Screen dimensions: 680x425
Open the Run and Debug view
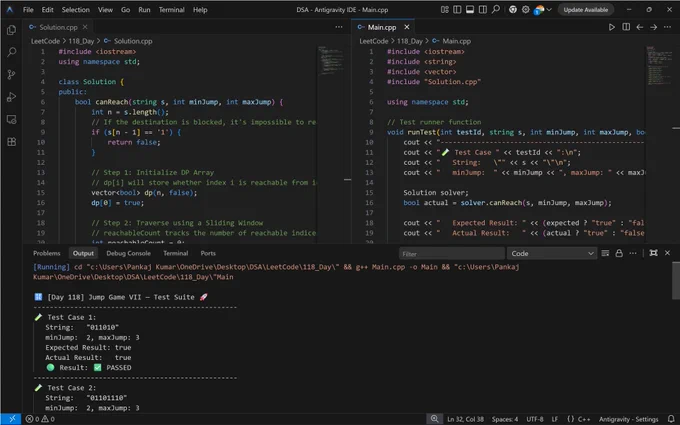tap(12, 97)
